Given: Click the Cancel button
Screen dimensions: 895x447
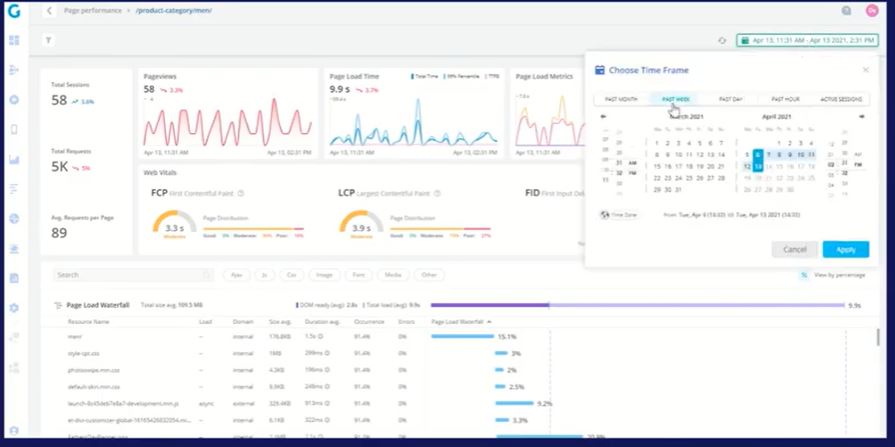Looking at the screenshot, I should pos(795,249).
